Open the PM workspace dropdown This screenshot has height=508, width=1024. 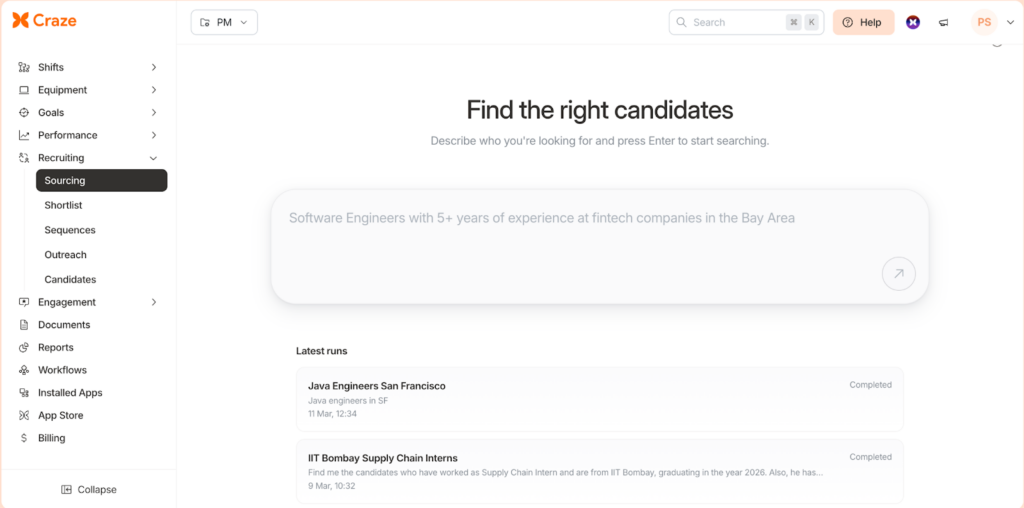coord(224,22)
